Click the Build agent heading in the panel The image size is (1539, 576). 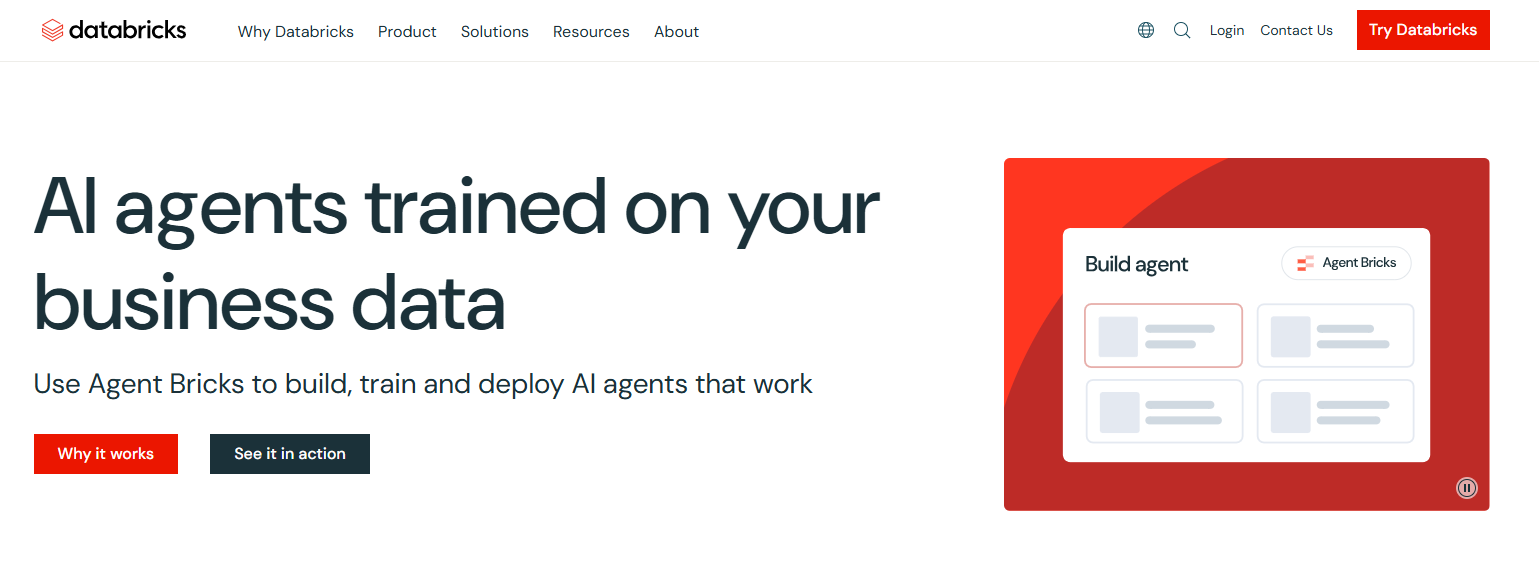pos(1136,264)
